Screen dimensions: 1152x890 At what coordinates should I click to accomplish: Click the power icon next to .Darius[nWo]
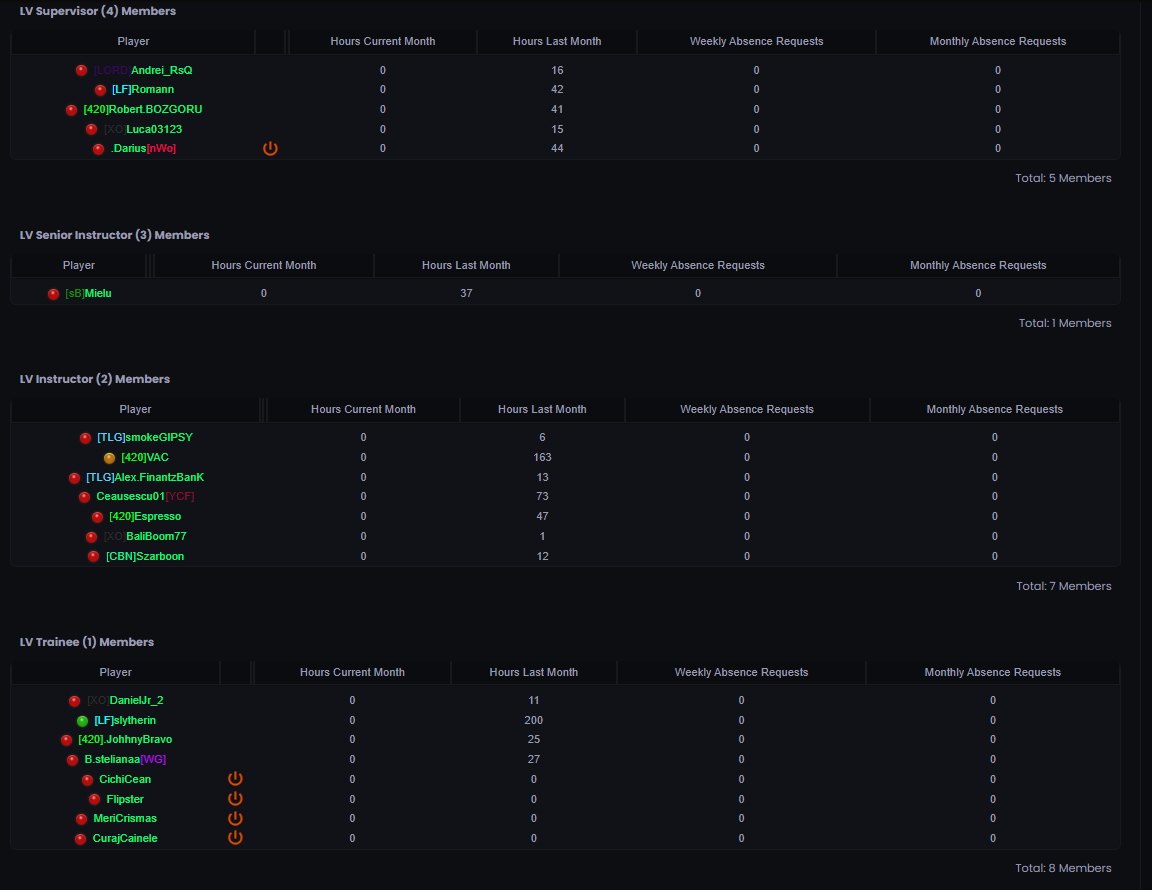(x=270, y=148)
